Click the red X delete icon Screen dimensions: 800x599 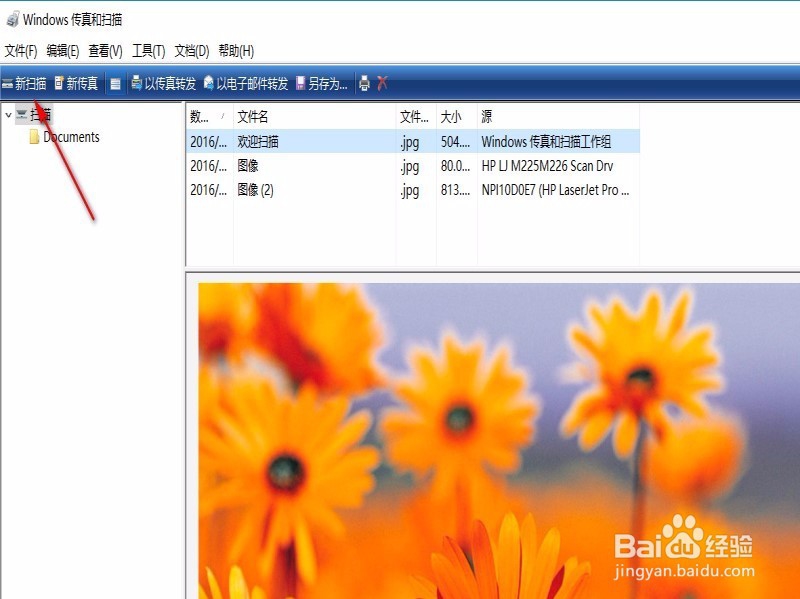382,83
